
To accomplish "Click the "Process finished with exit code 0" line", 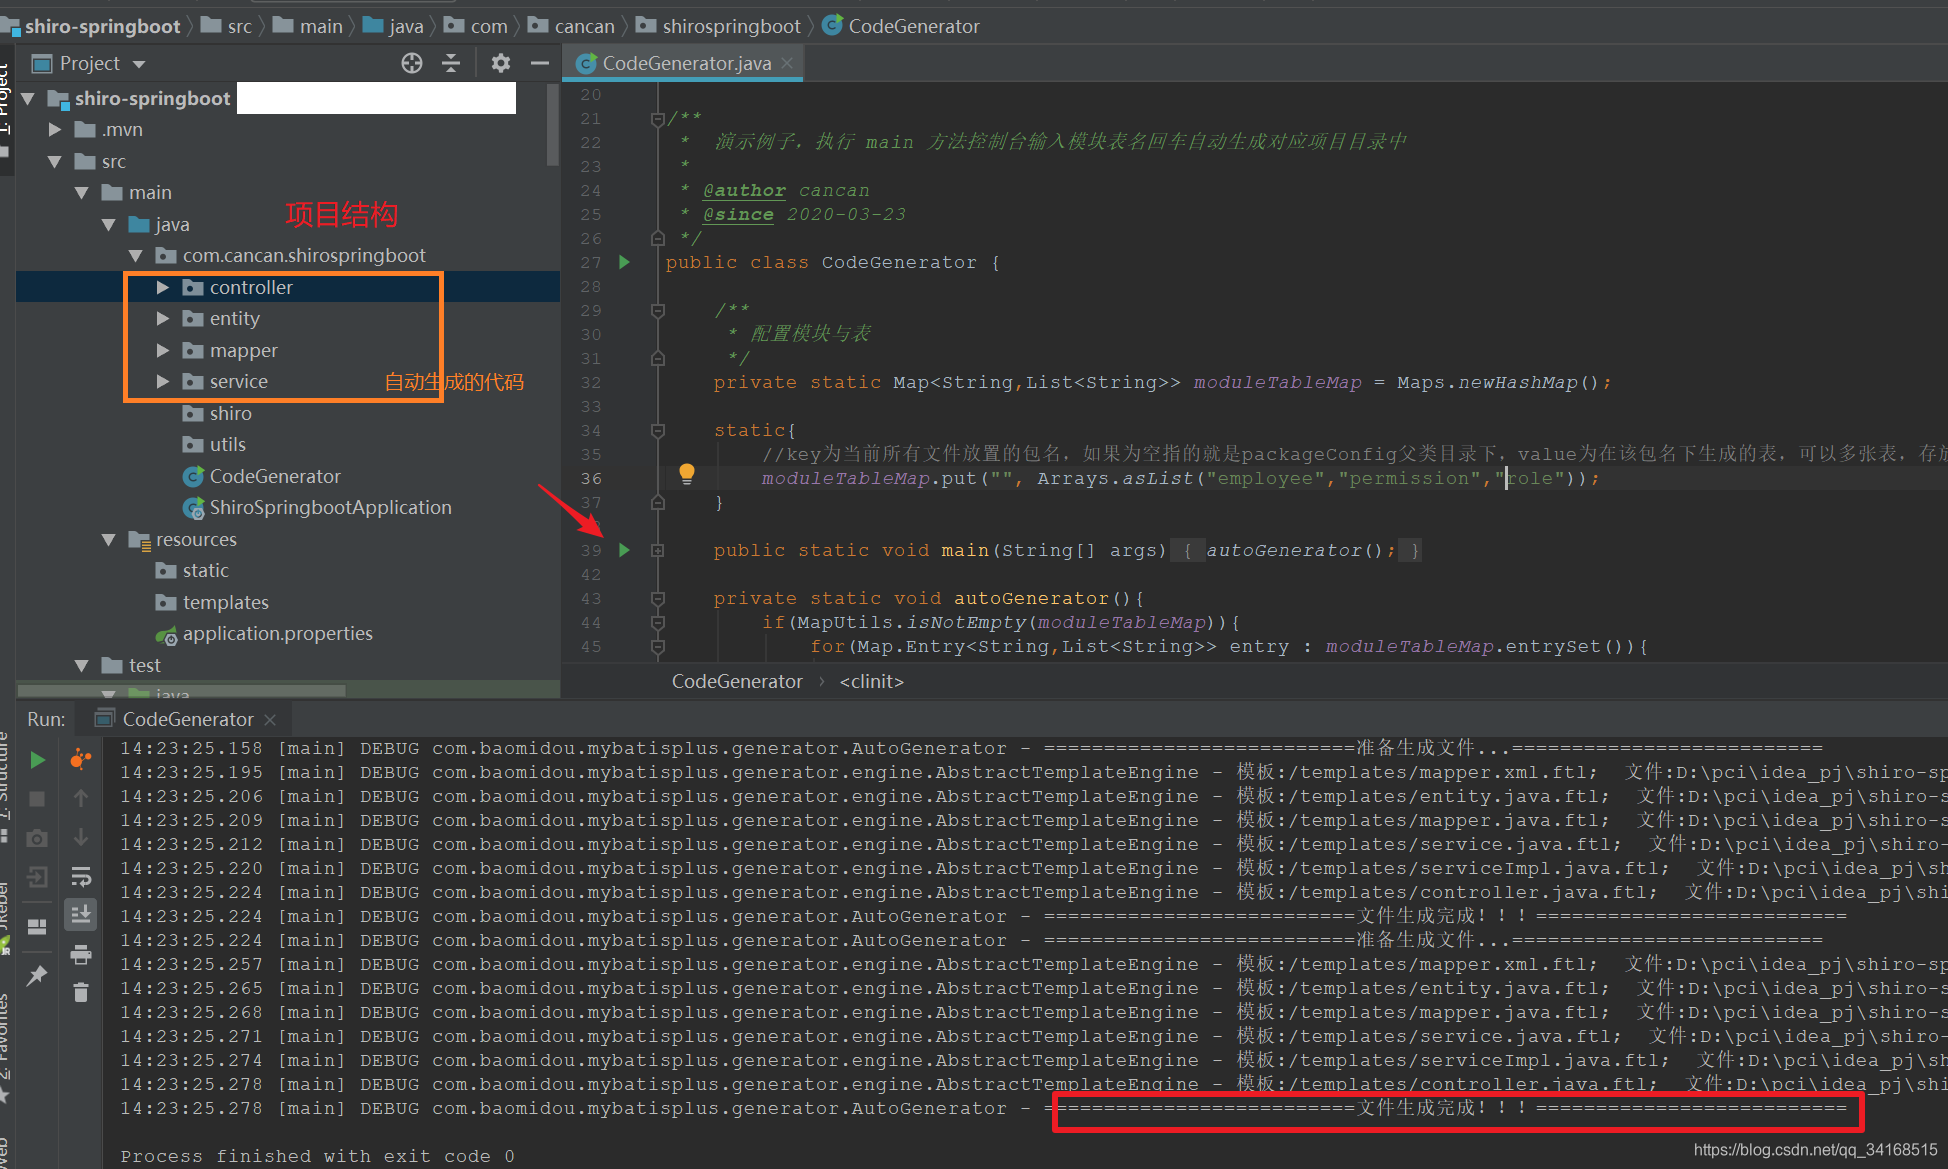I will pyautogui.click(x=318, y=1156).
